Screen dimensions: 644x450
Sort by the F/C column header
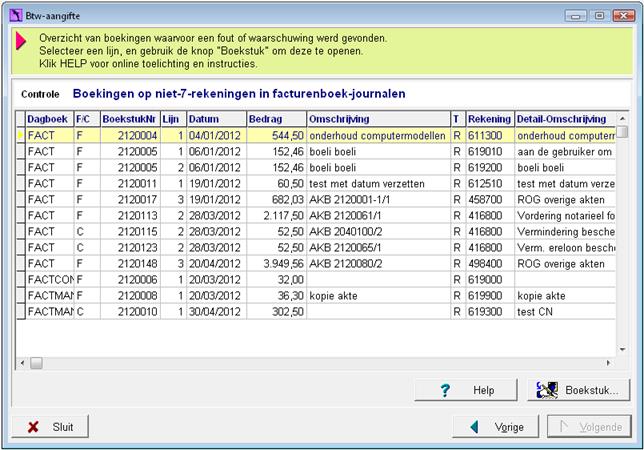87,119
